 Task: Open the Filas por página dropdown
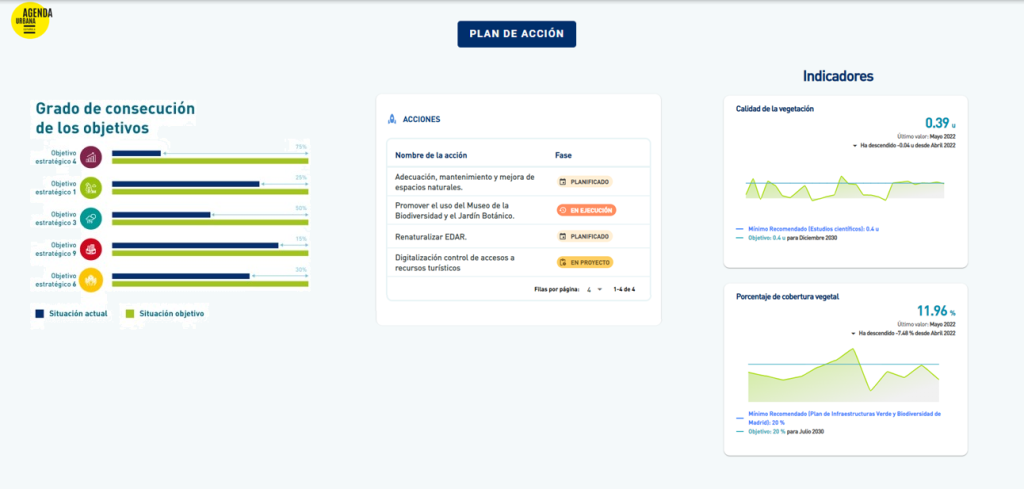click(594, 290)
